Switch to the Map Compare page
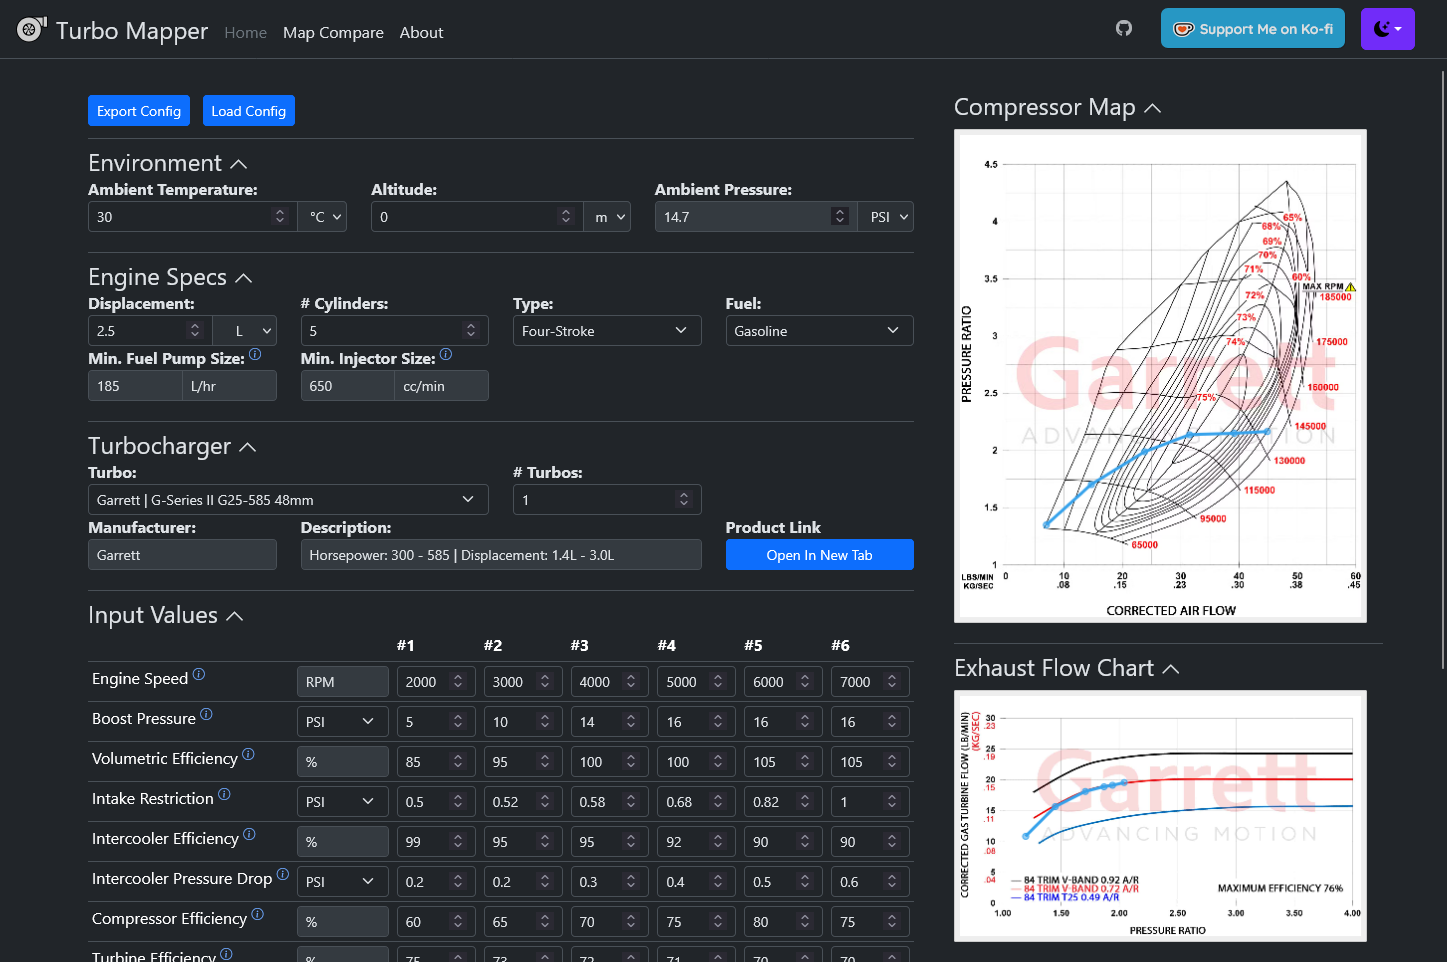 [333, 32]
